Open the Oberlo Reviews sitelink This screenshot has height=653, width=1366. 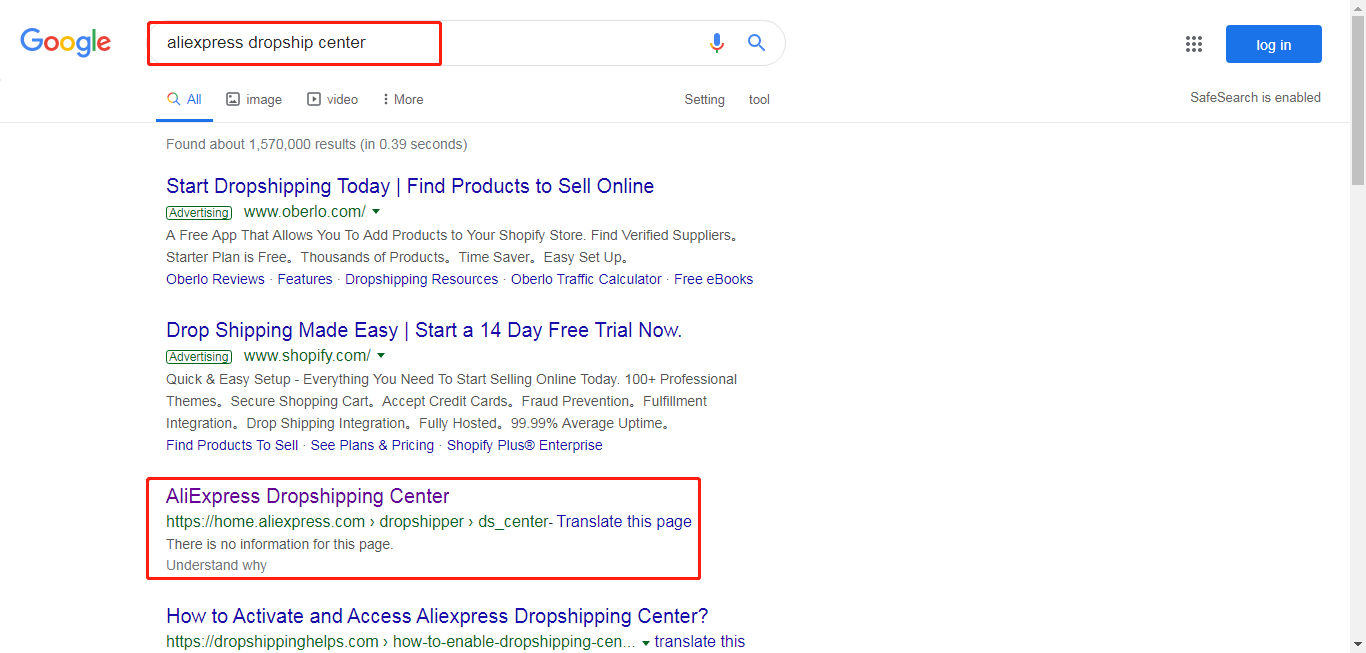point(215,279)
